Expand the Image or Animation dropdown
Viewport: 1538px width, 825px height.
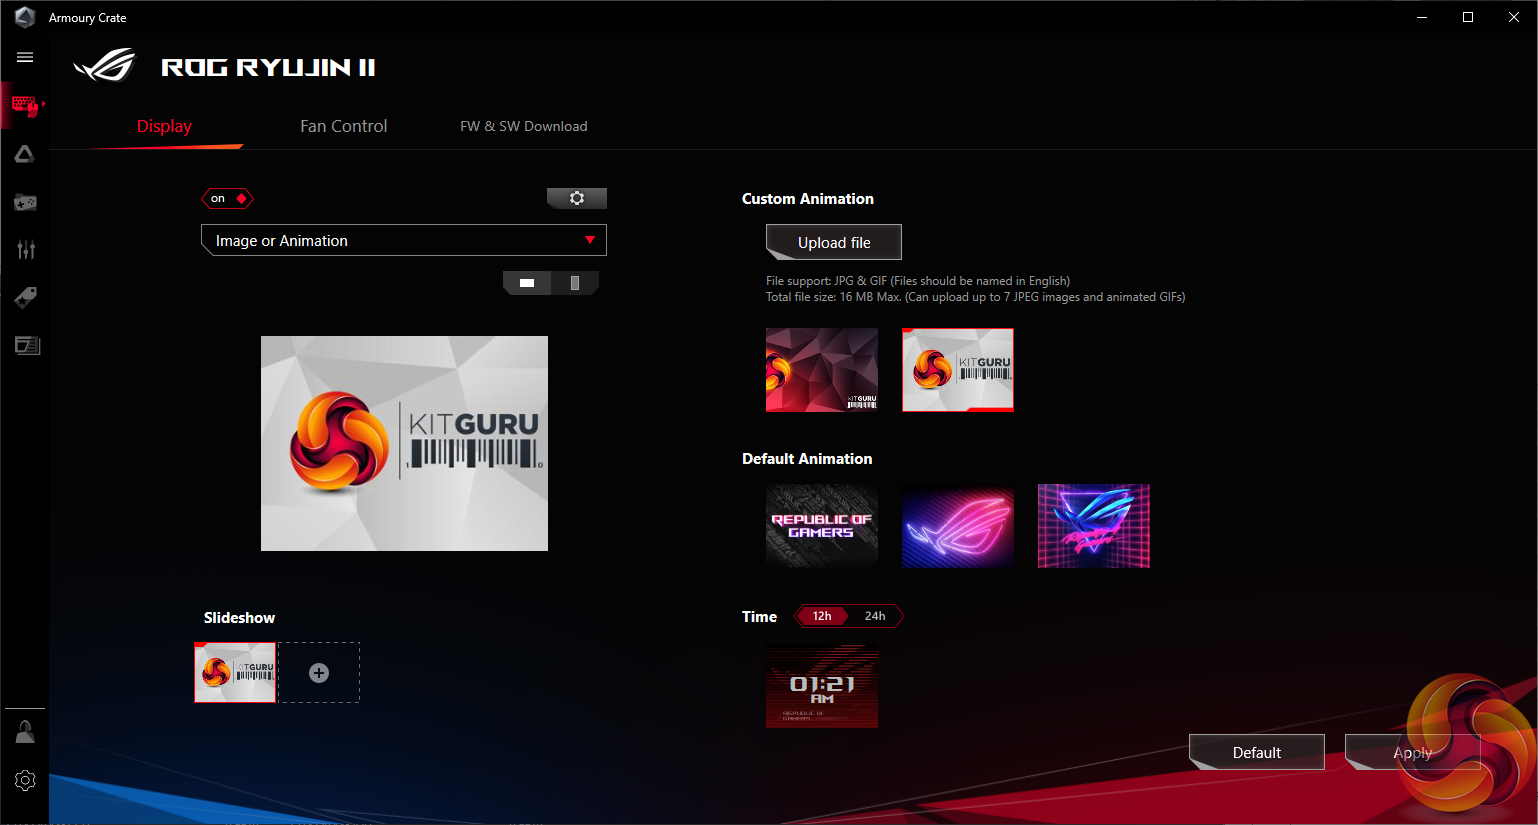404,240
